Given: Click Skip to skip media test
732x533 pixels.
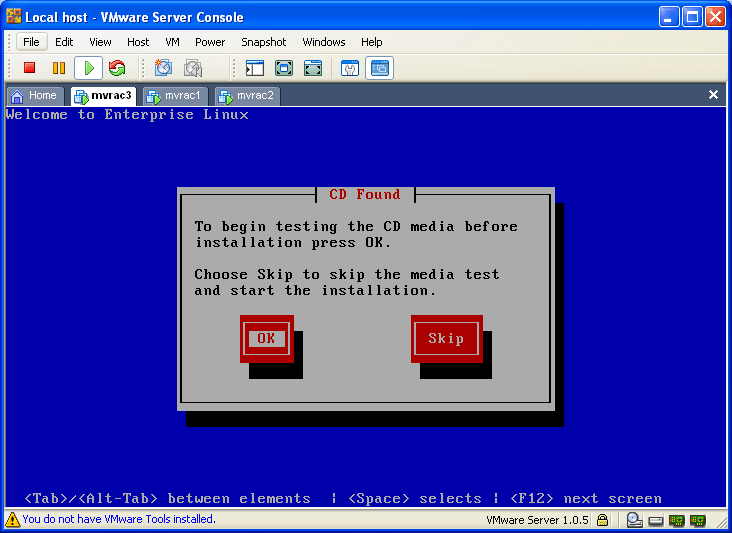Looking at the screenshot, I should (x=447, y=339).
